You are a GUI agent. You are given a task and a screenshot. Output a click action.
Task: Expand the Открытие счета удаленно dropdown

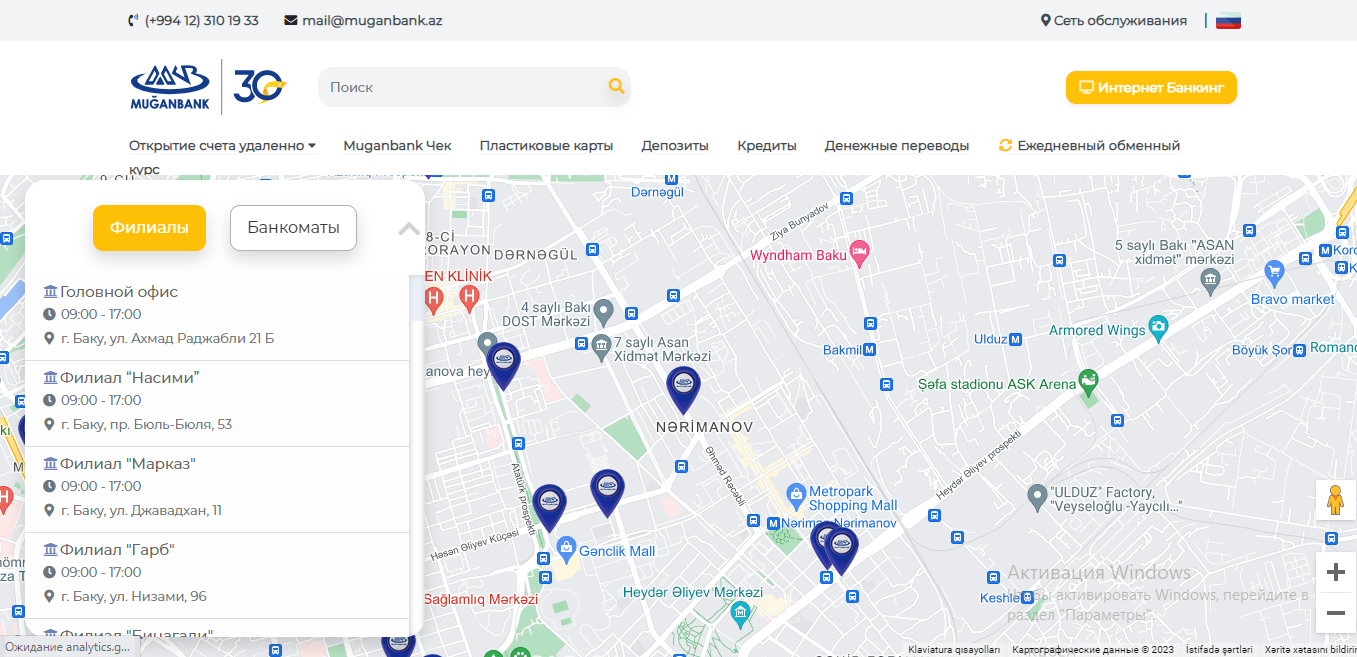[222, 146]
